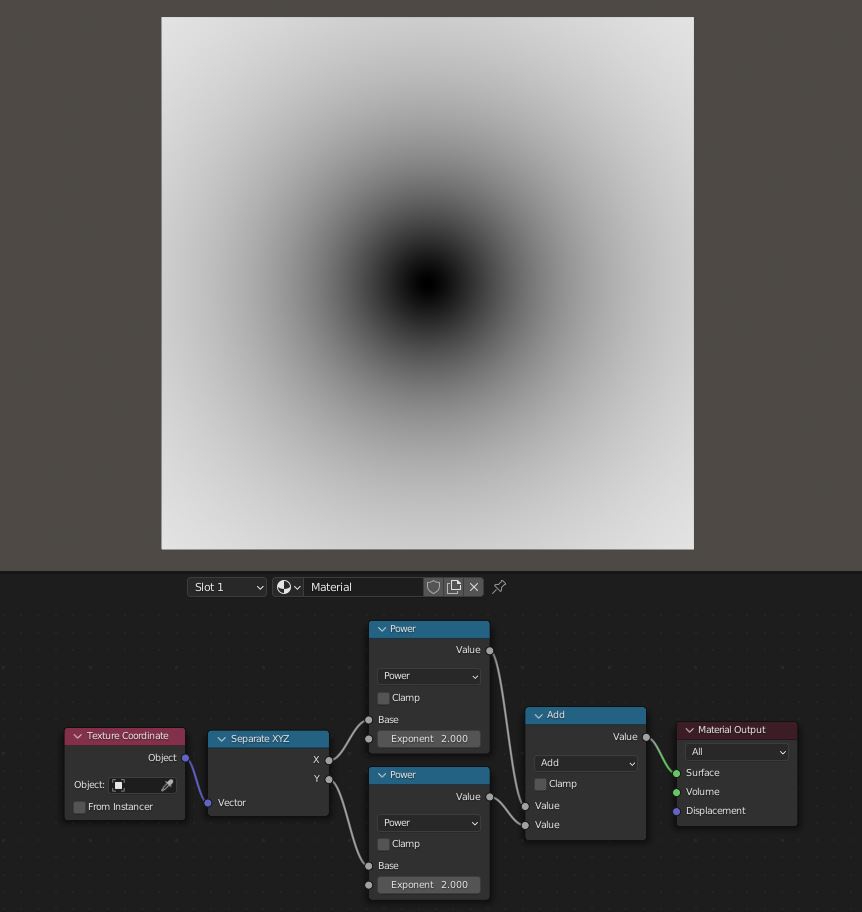Click the Surface input socket
This screenshot has height=912, width=862.
(676, 773)
